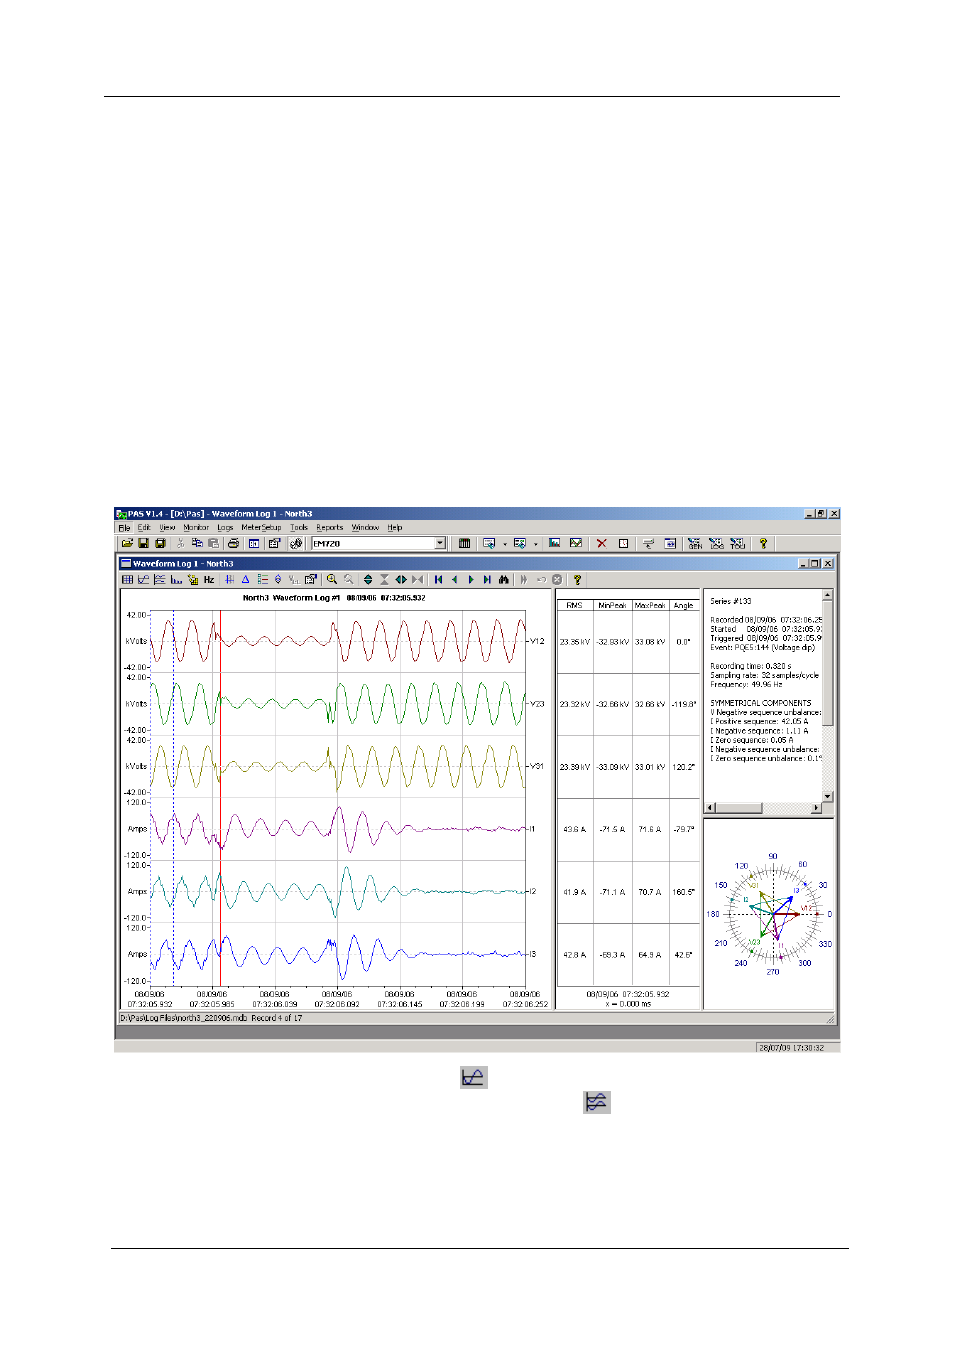This screenshot has width=954, height=1350.
Task: Click the -119.8° angle cell
Action: [x=683, y=705]
